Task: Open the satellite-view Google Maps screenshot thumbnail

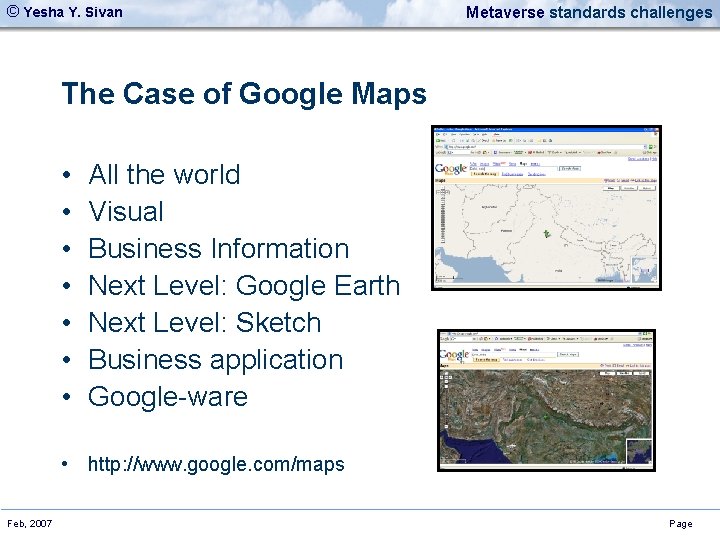Action: pos(546,400)
